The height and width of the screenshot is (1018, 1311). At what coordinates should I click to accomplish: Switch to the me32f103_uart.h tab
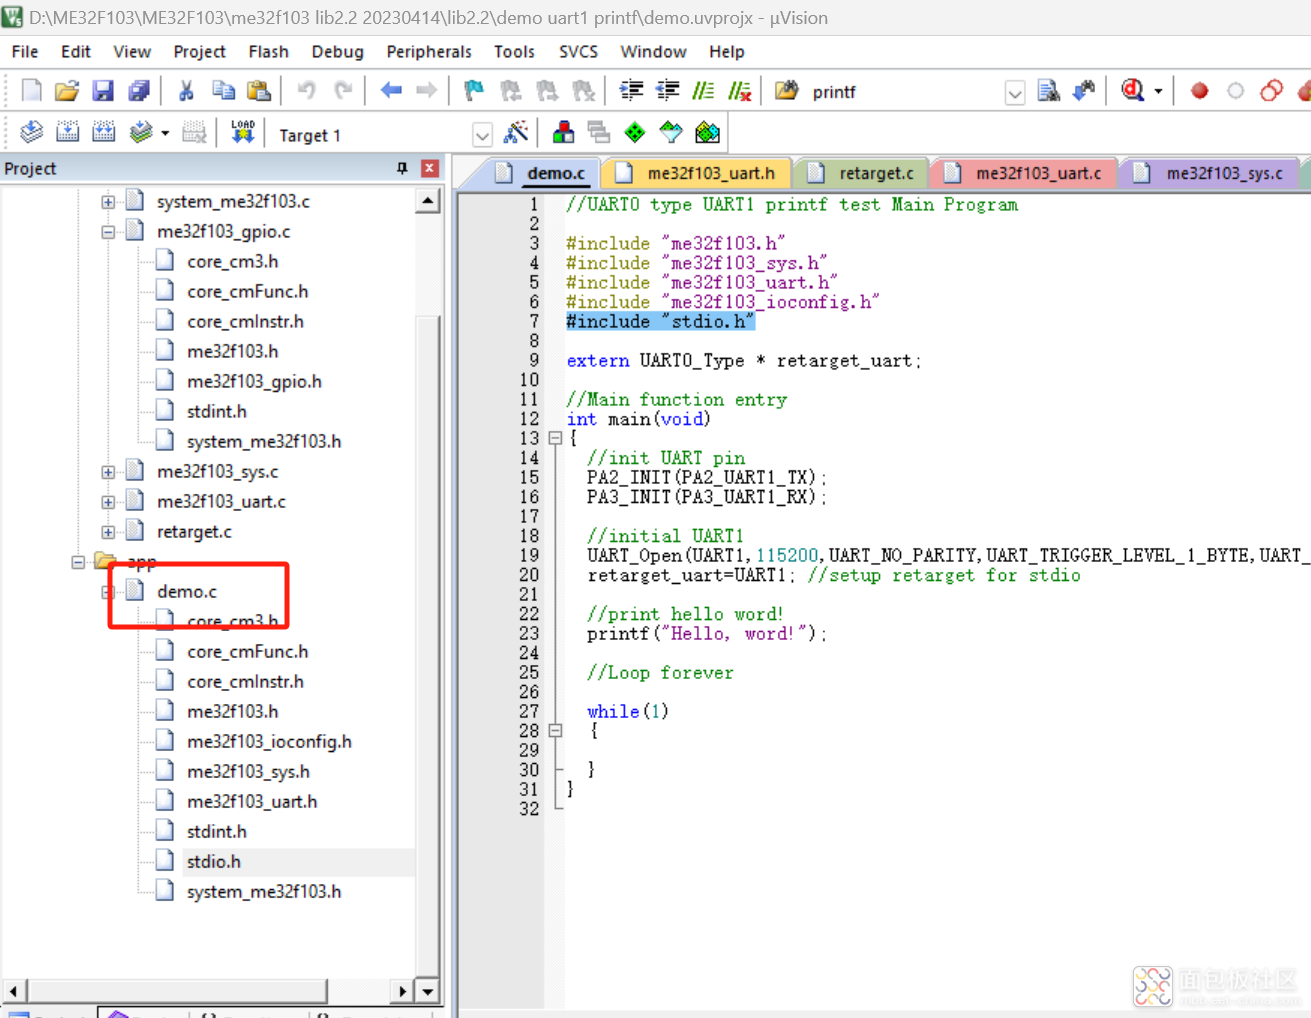tap(697, 173)
